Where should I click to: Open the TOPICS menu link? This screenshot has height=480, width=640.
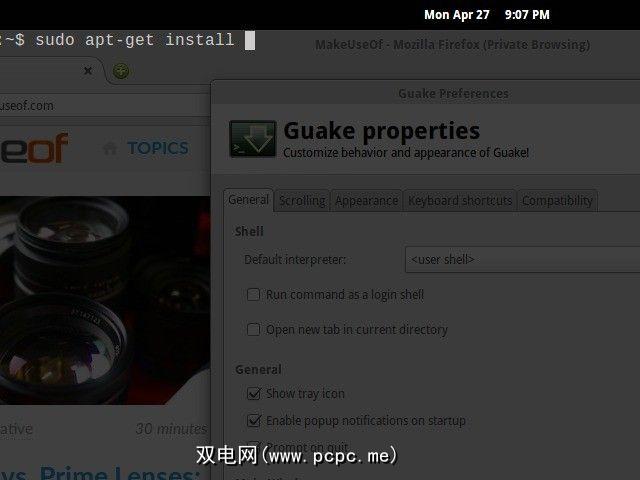coord(158,148)
